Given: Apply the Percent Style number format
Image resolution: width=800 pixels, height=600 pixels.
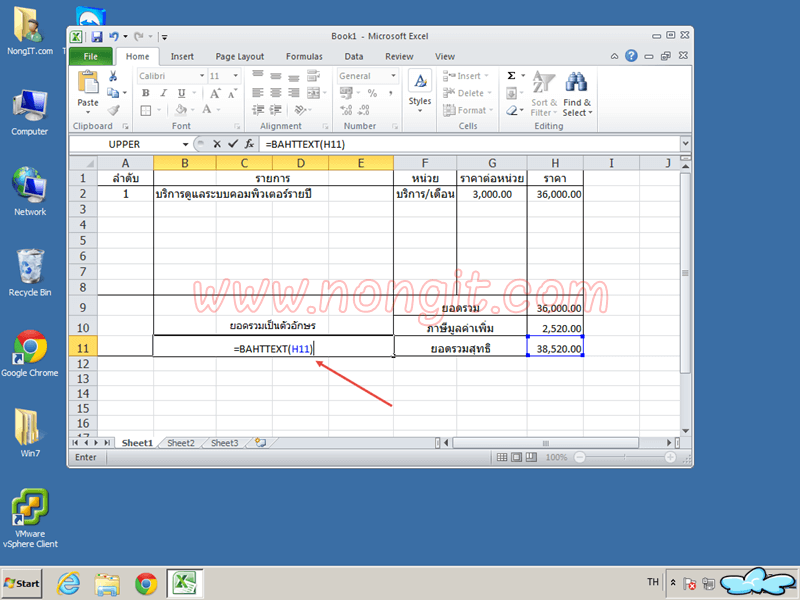Looking at the screenshot, I should pos(372,92).
